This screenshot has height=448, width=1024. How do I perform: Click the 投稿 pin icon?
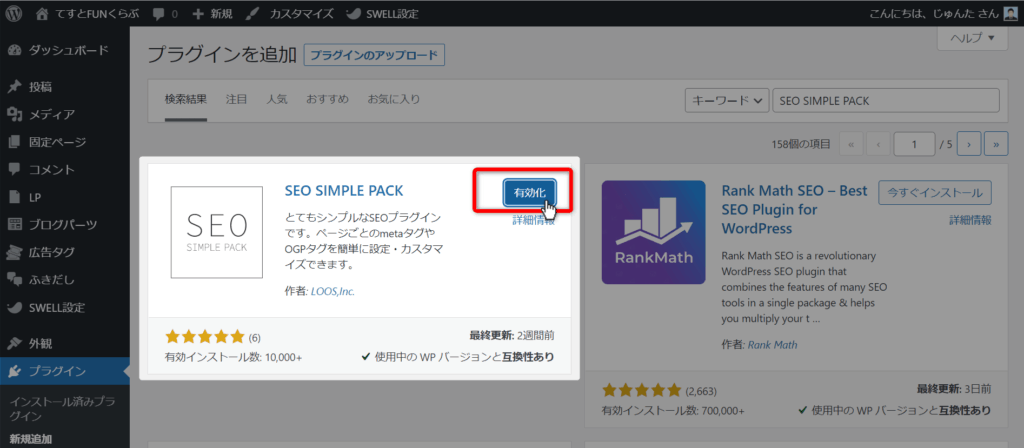click(x=14, y=87)
